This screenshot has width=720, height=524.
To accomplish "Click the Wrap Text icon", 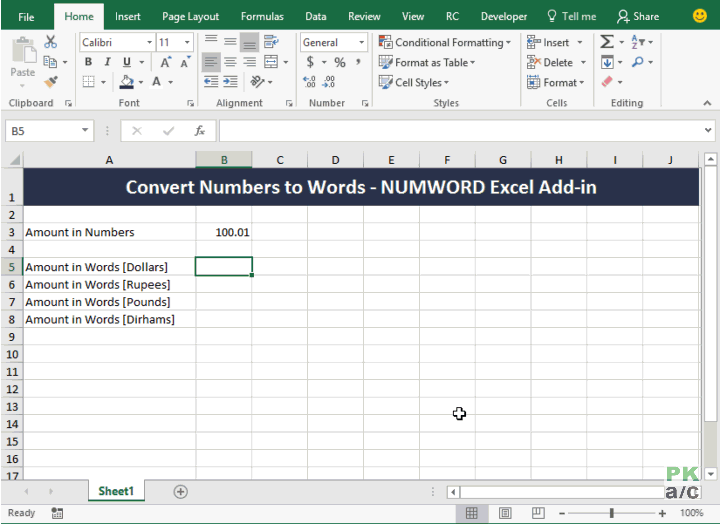I will coord(271,42).
